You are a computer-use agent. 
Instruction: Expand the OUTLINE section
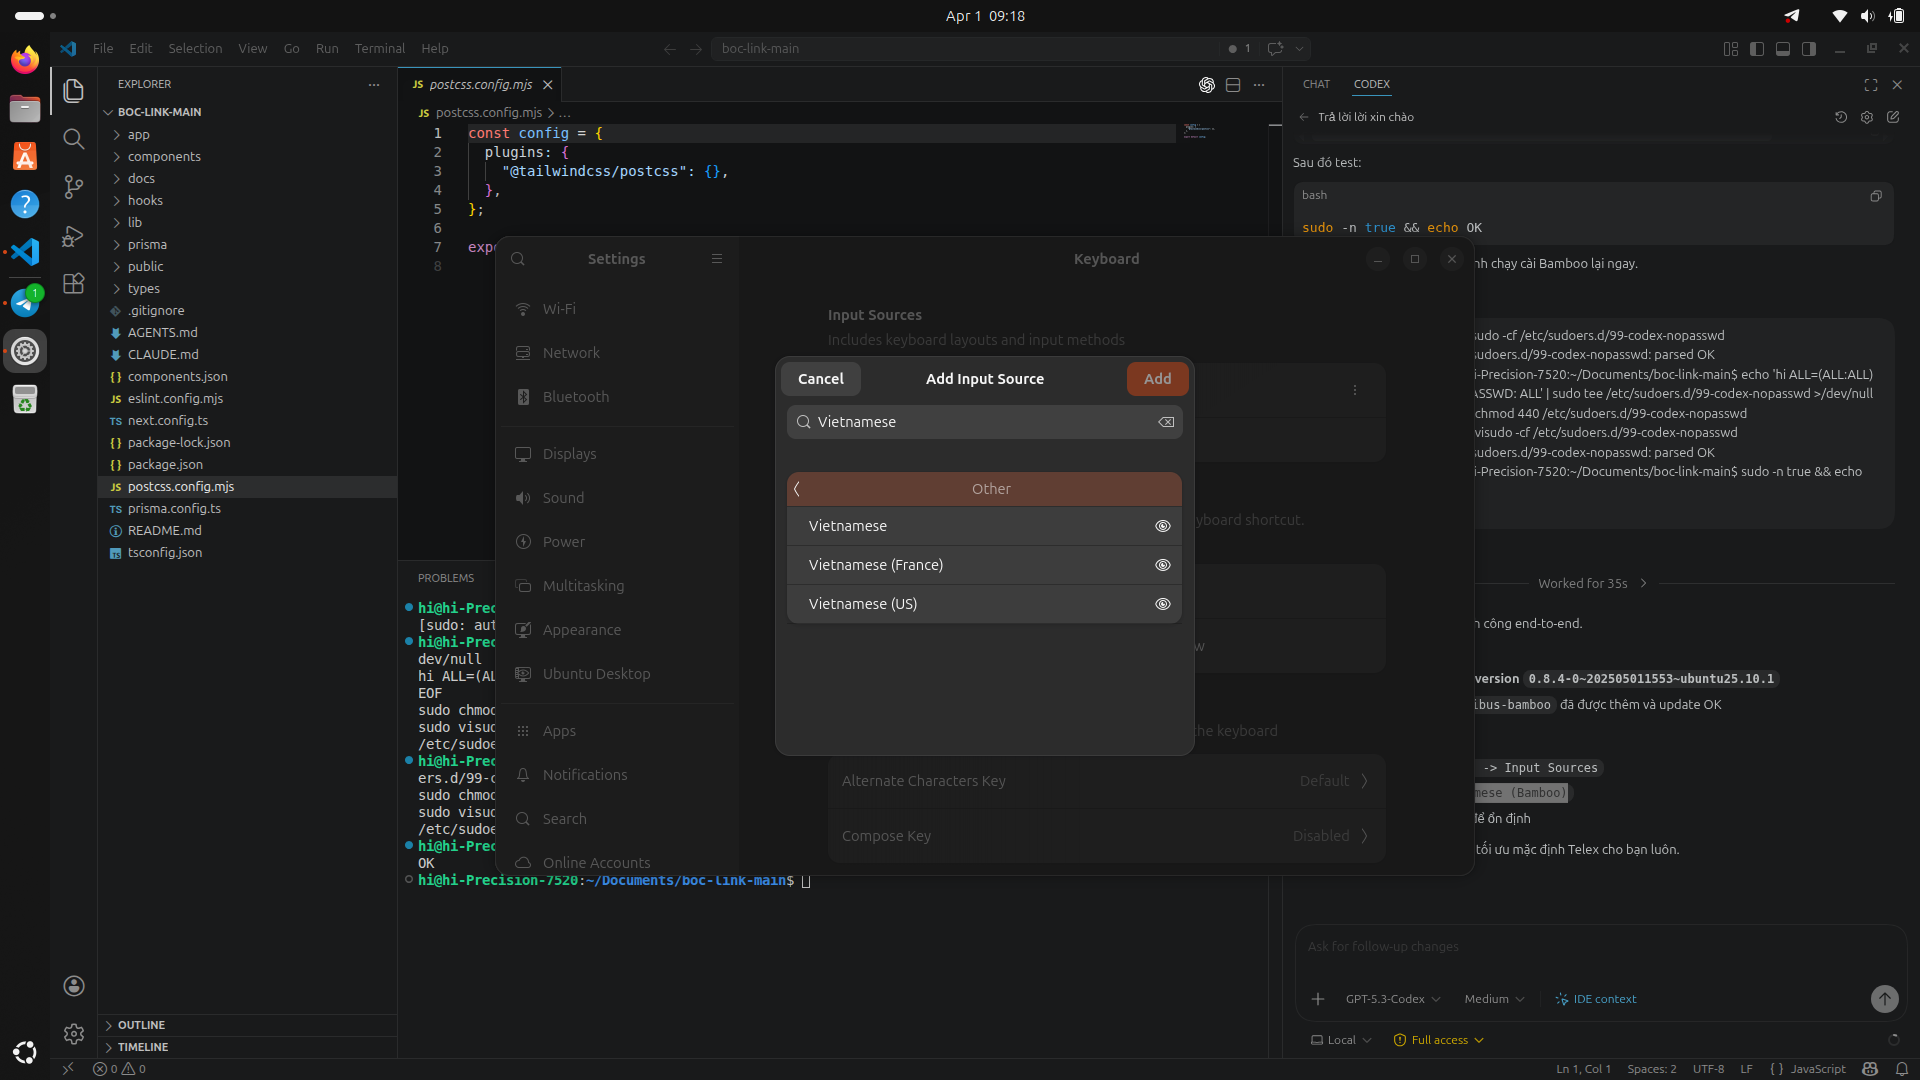pyautogui.click(x=141, y=1025)
